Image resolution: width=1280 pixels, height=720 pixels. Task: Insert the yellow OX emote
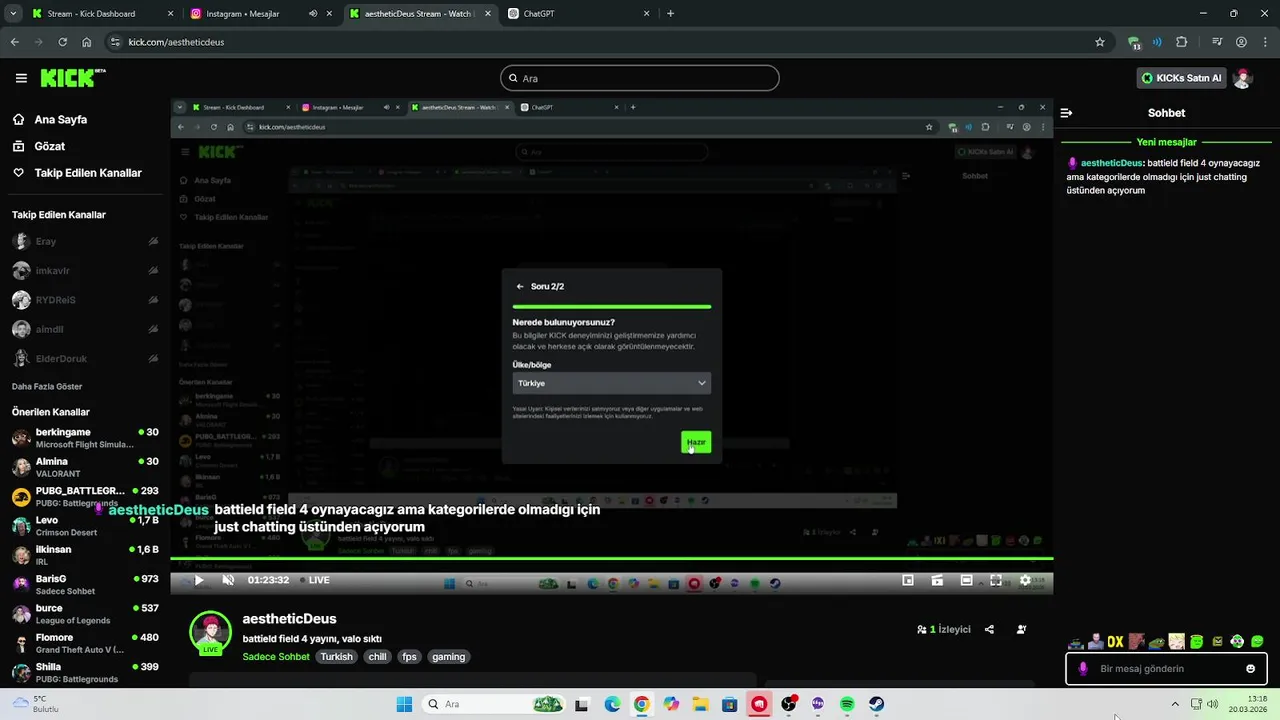(1115, 642)
